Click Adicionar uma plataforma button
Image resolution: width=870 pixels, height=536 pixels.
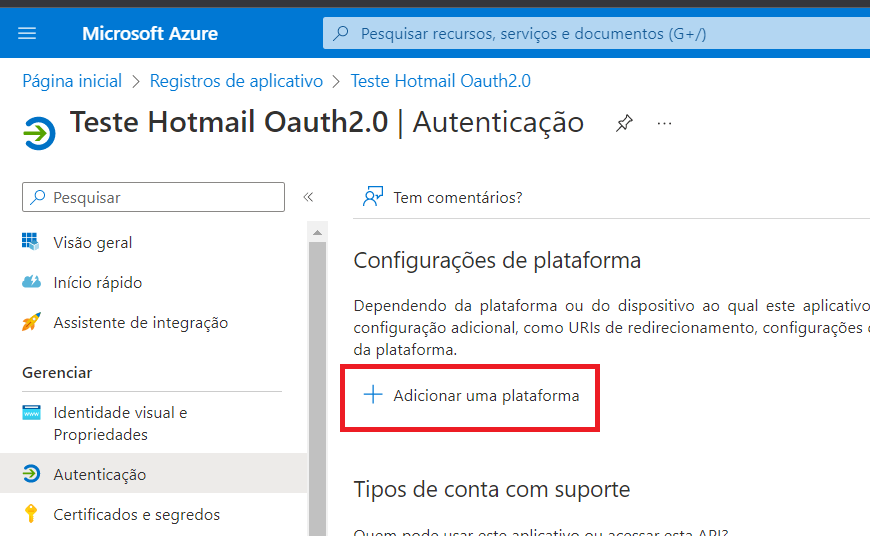tap(486, 395)
